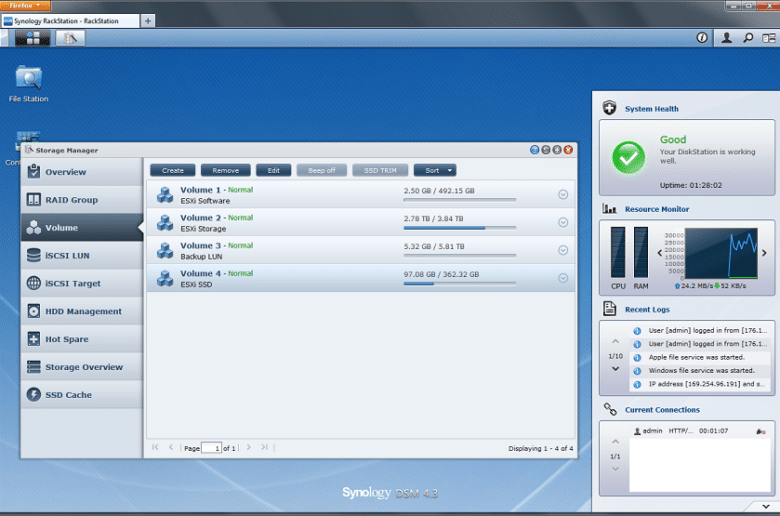
Task: Go to last page of volume list
Action: [x=264, y=447]
